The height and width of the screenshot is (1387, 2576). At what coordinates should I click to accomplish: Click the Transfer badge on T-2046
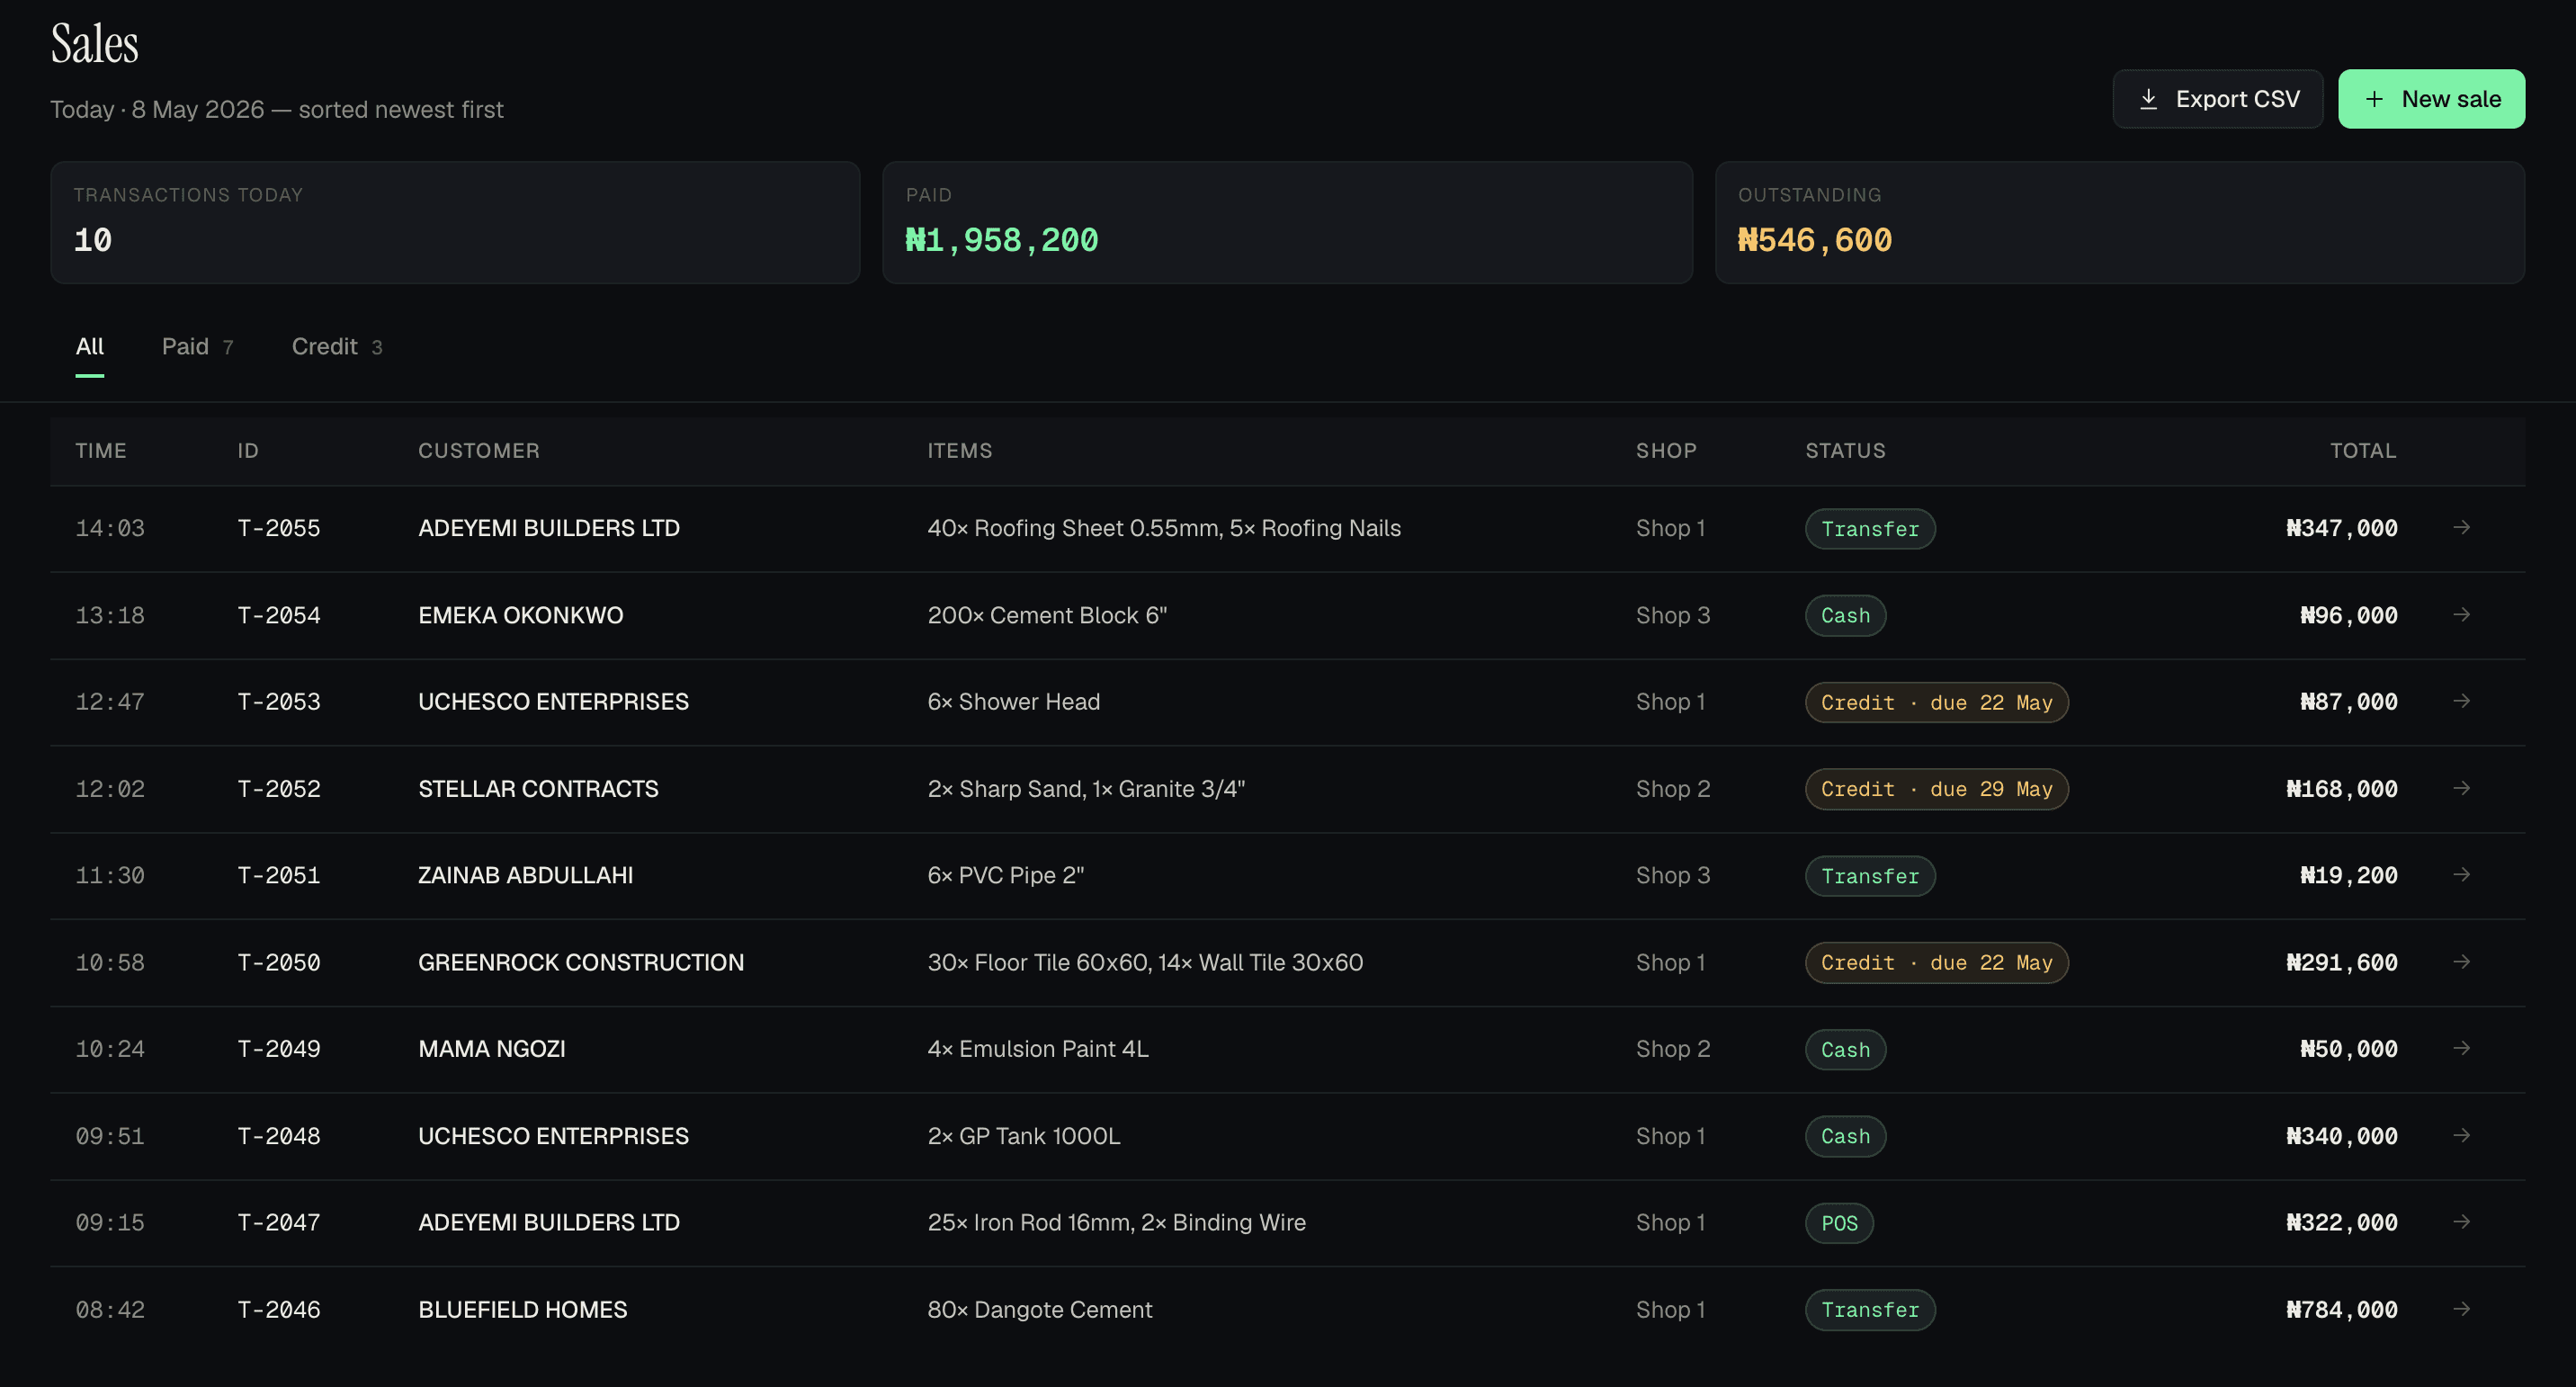coord(1870,1310)
